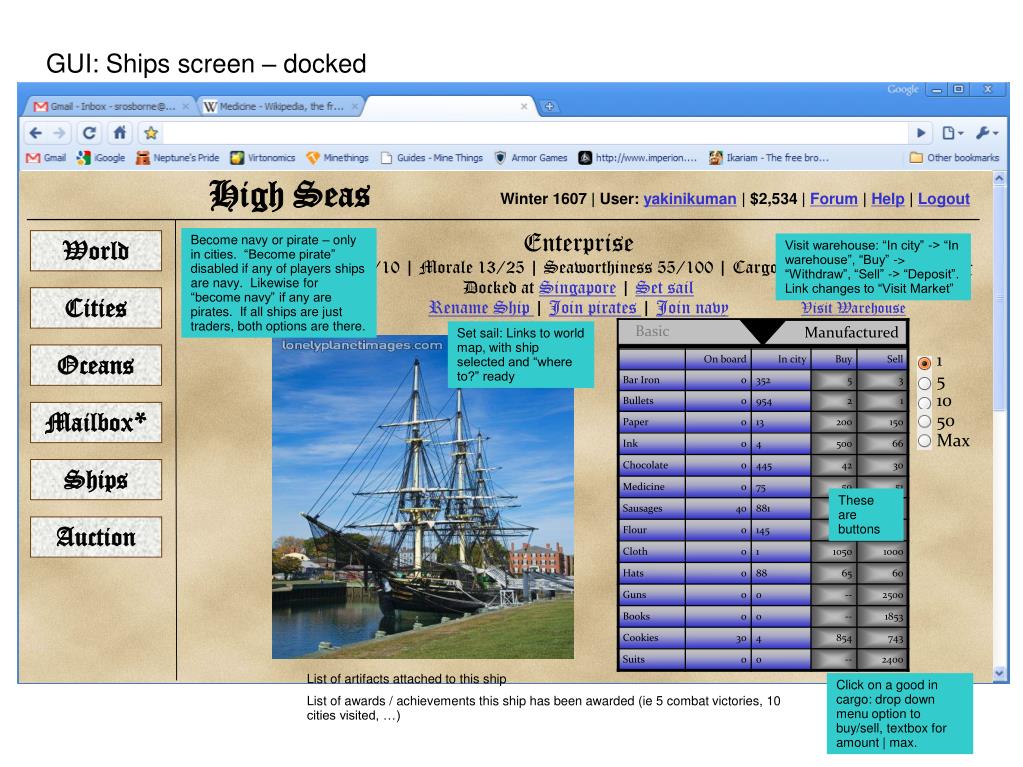Click the Join navy link

(692, 308)
